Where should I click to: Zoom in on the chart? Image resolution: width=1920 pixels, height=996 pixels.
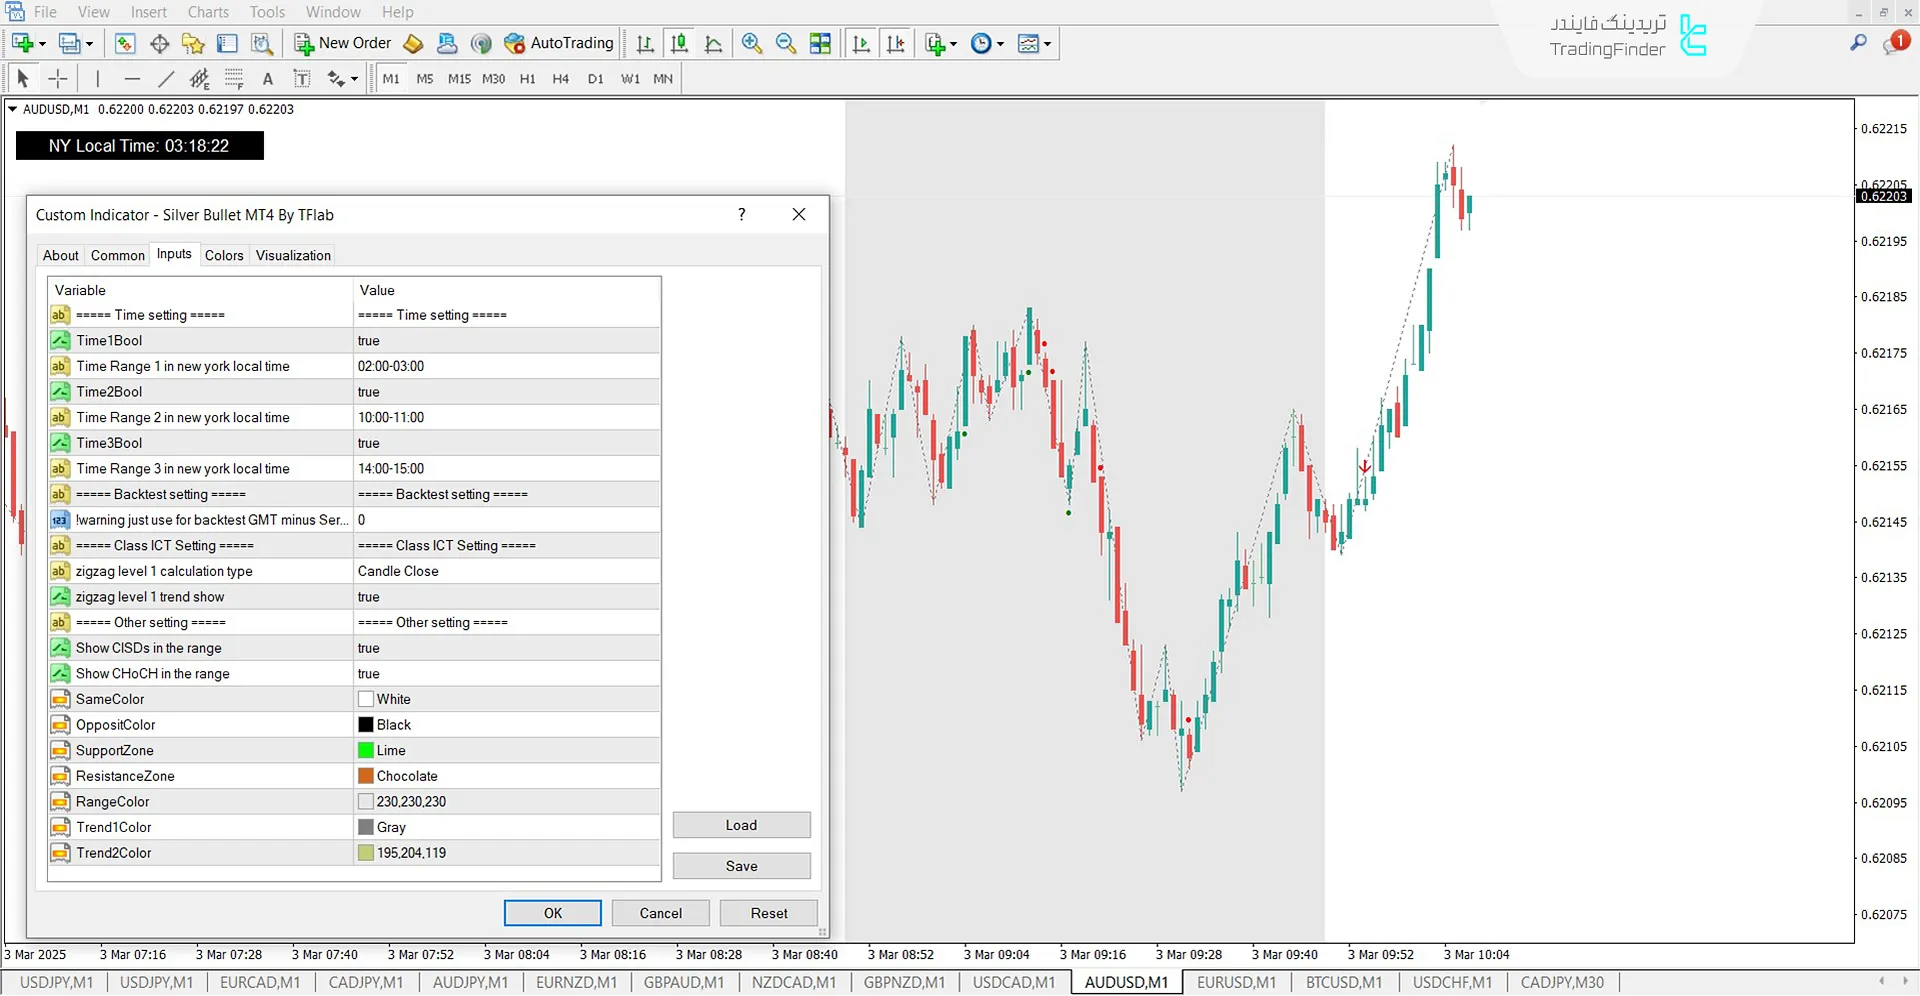pyautogui.click(x=751, y=43)
